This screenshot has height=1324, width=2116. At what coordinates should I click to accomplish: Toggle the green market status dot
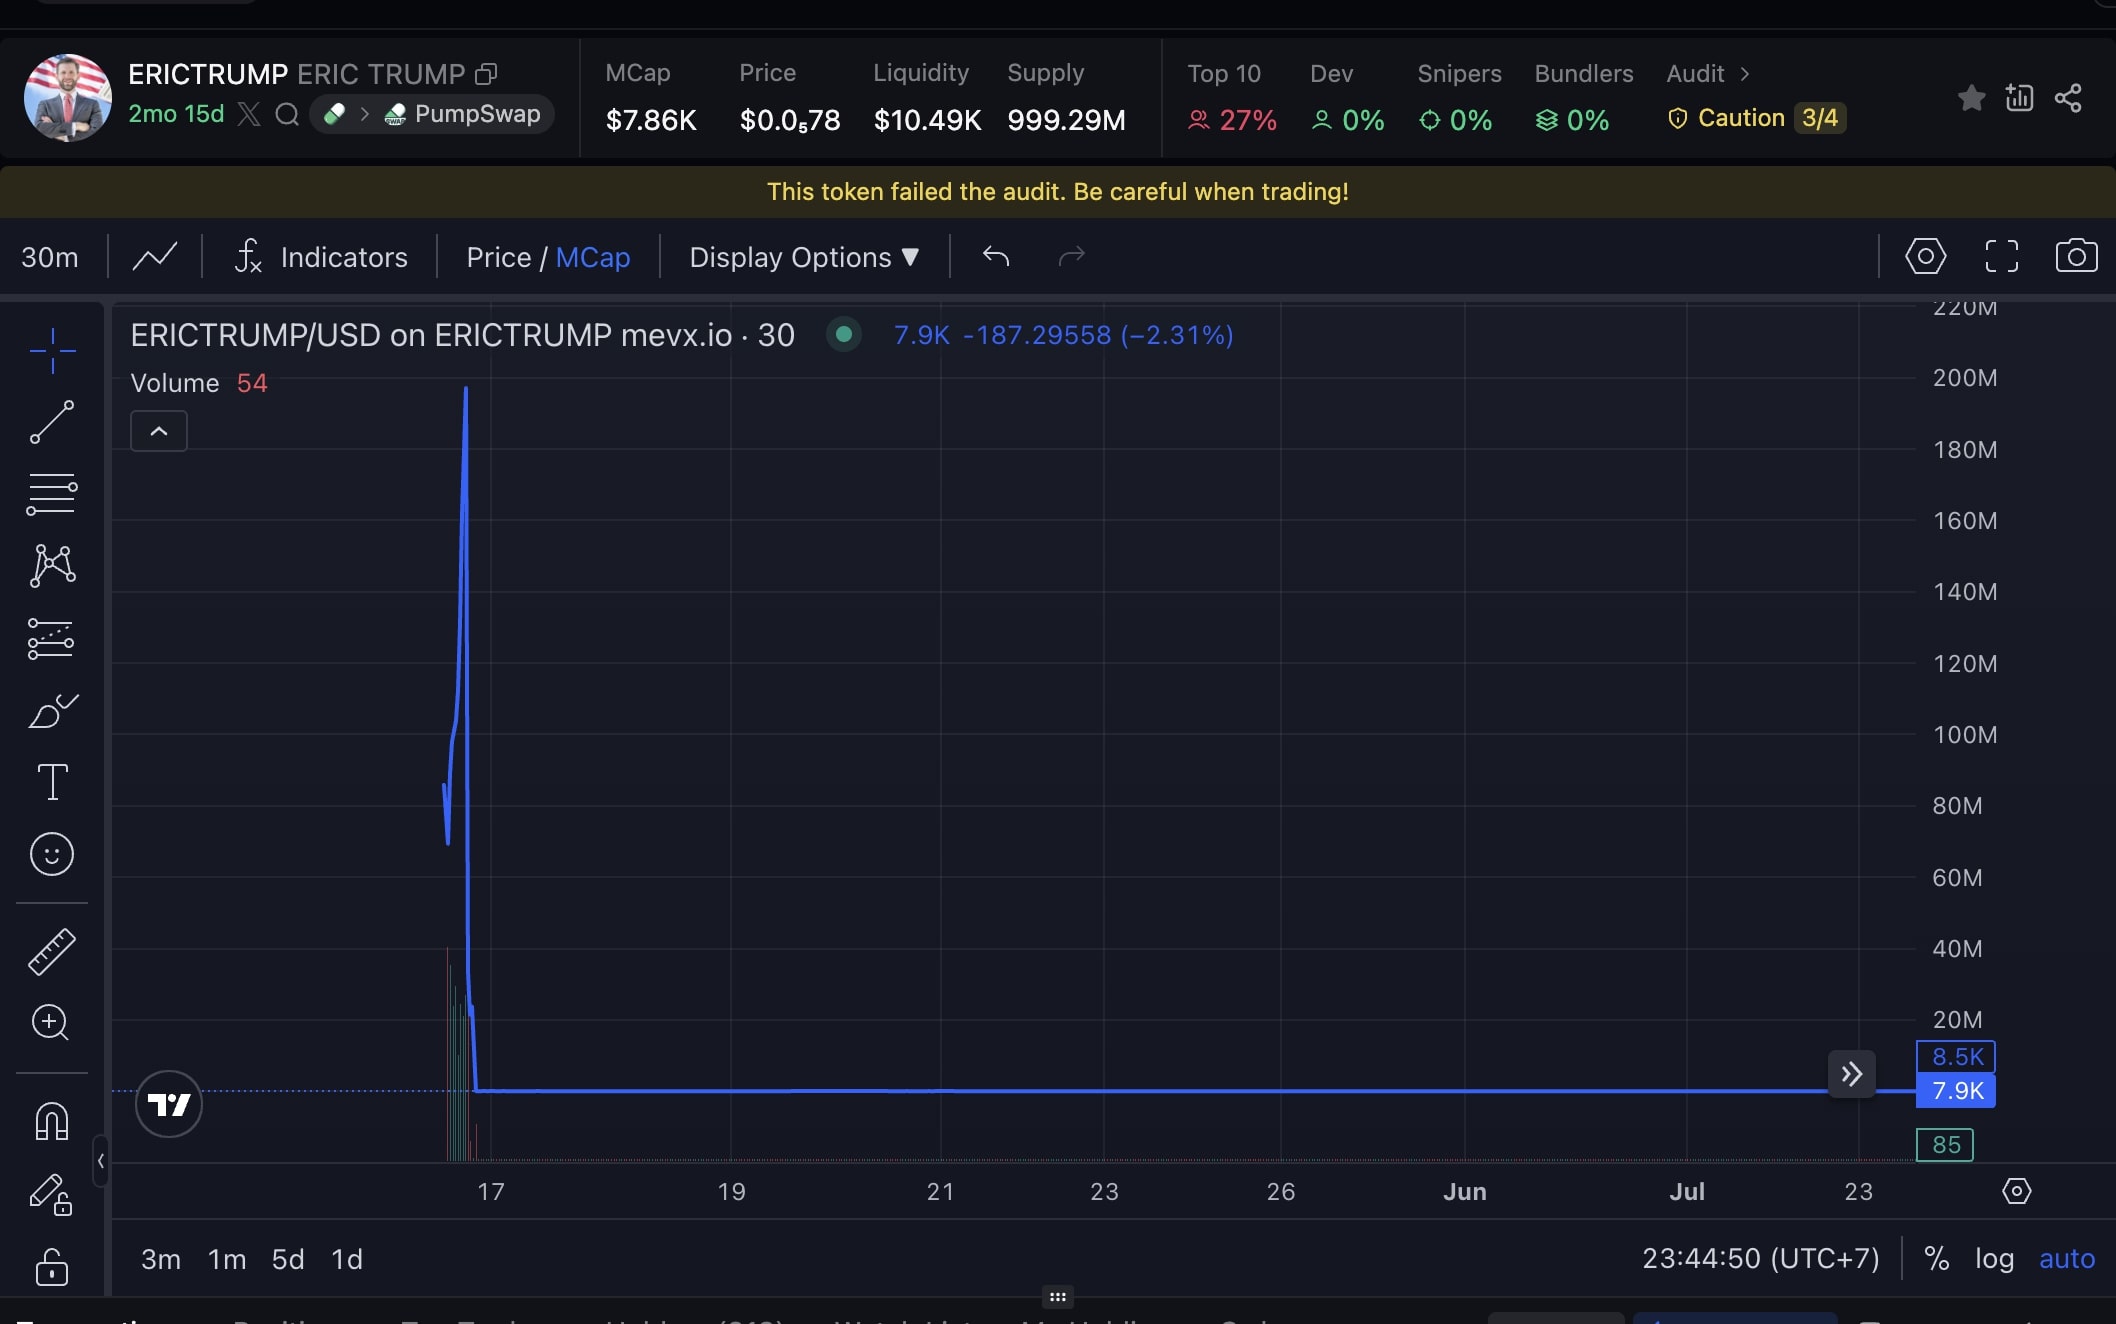(x=844, y=334)
